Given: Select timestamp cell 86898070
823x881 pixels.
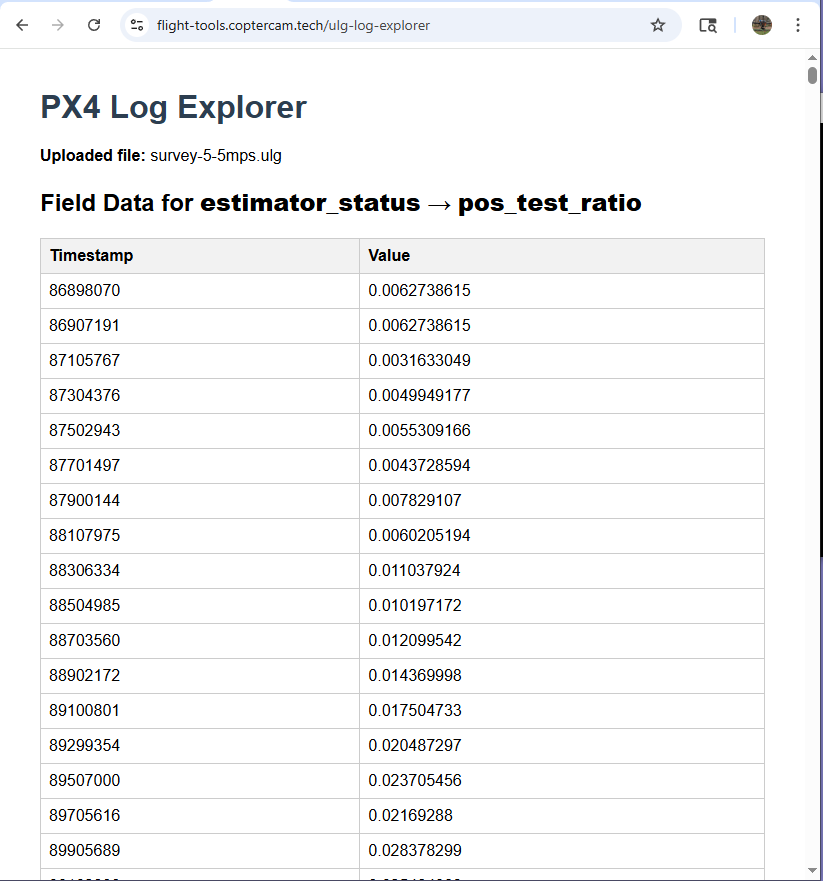Looking at the screenshot, I should (85, 291).
